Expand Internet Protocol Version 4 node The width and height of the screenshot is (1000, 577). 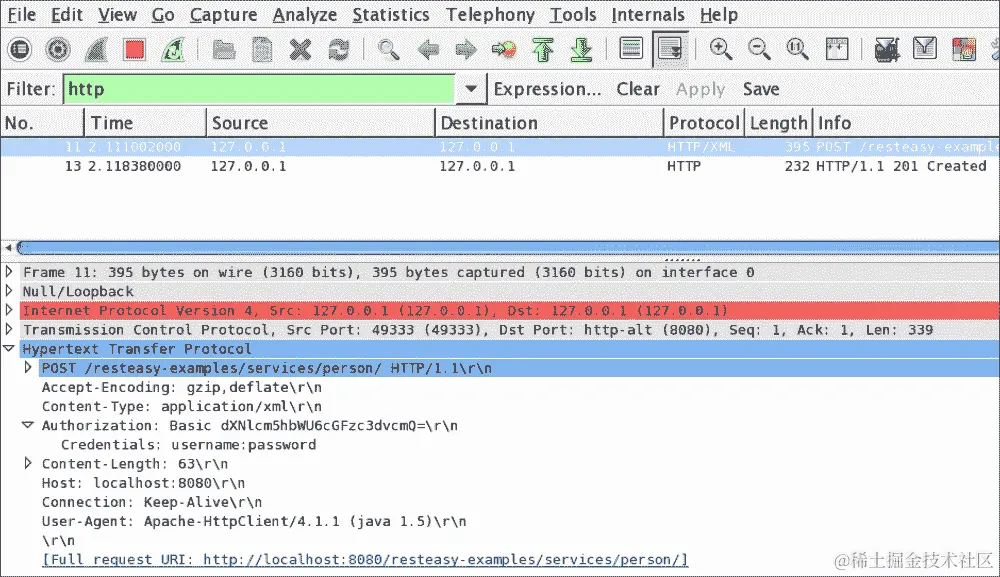(9, 310)
